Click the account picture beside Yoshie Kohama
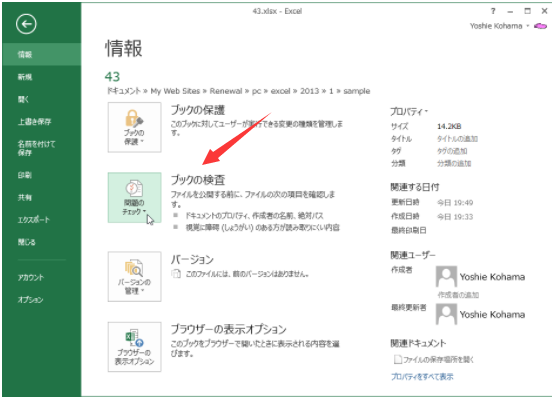552x399 pixels. 540,26
